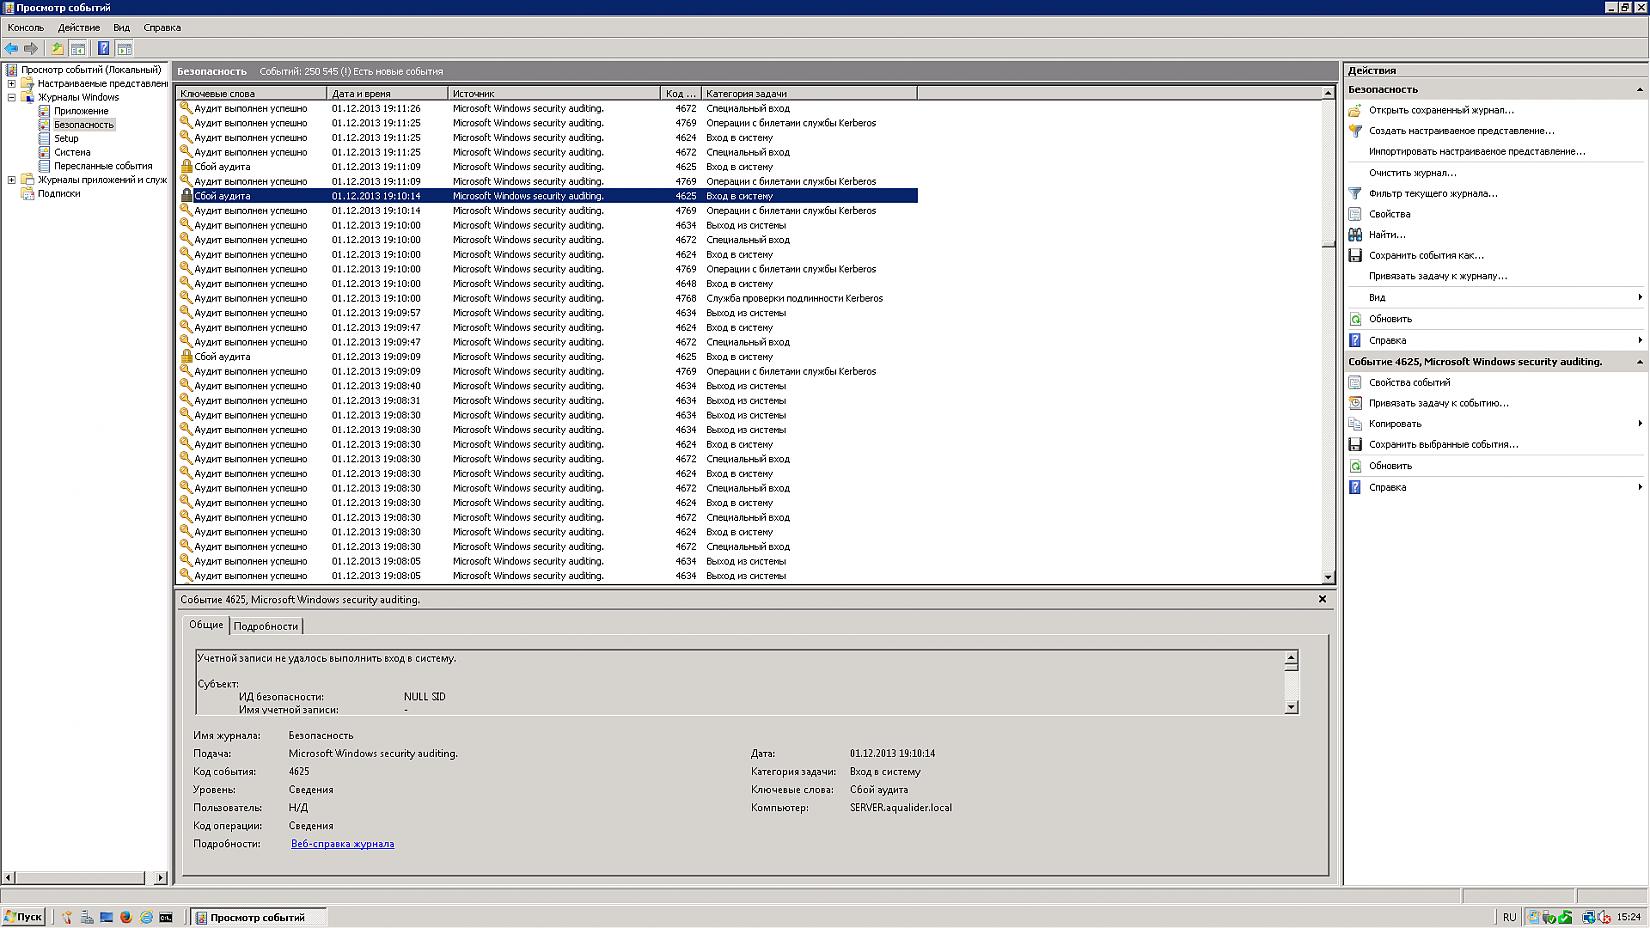Open the 'Действие' menu
Viewport: 1650px width, 928px height.
click(x=79, y=27)
